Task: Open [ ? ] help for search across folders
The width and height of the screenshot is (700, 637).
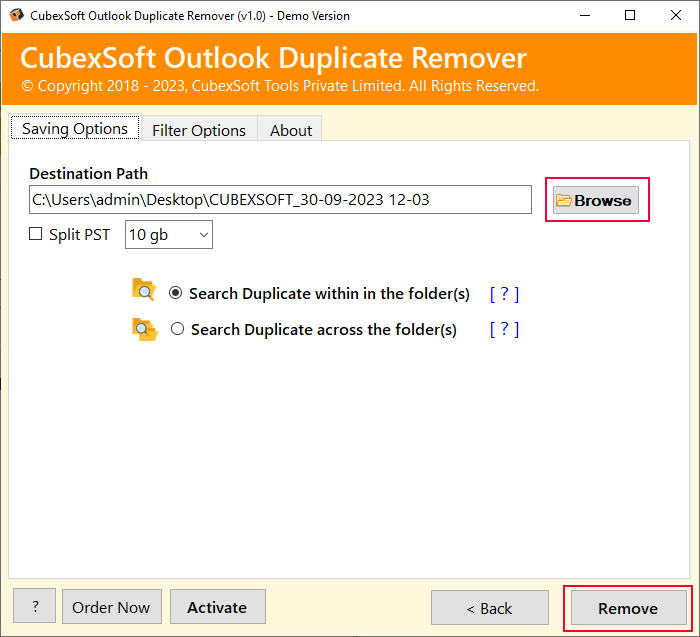Action: pyautogui.click(x=504, y=329)
